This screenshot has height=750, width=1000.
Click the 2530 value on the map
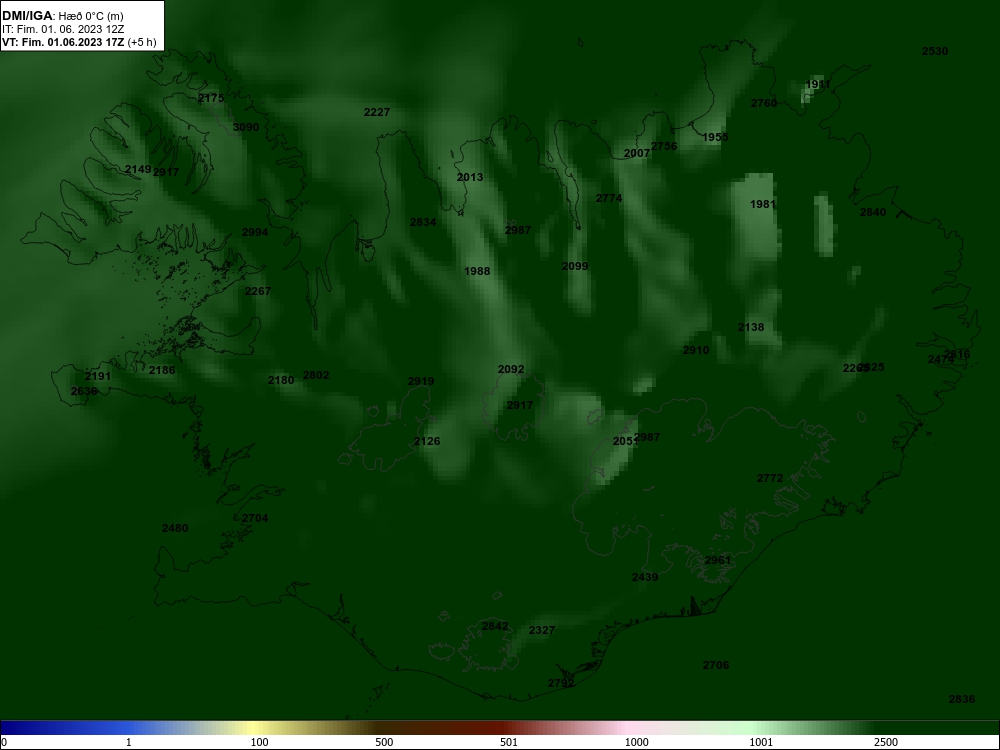pyautogui.click(x=935, y=51)
